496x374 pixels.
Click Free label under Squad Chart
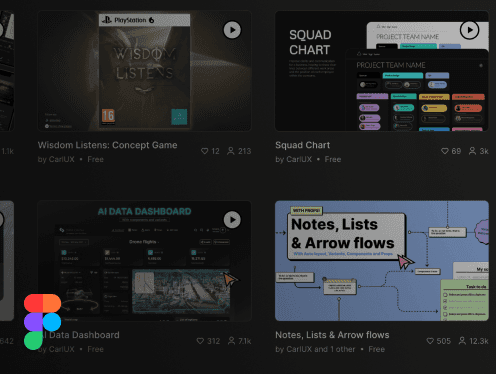pos(333,159)
